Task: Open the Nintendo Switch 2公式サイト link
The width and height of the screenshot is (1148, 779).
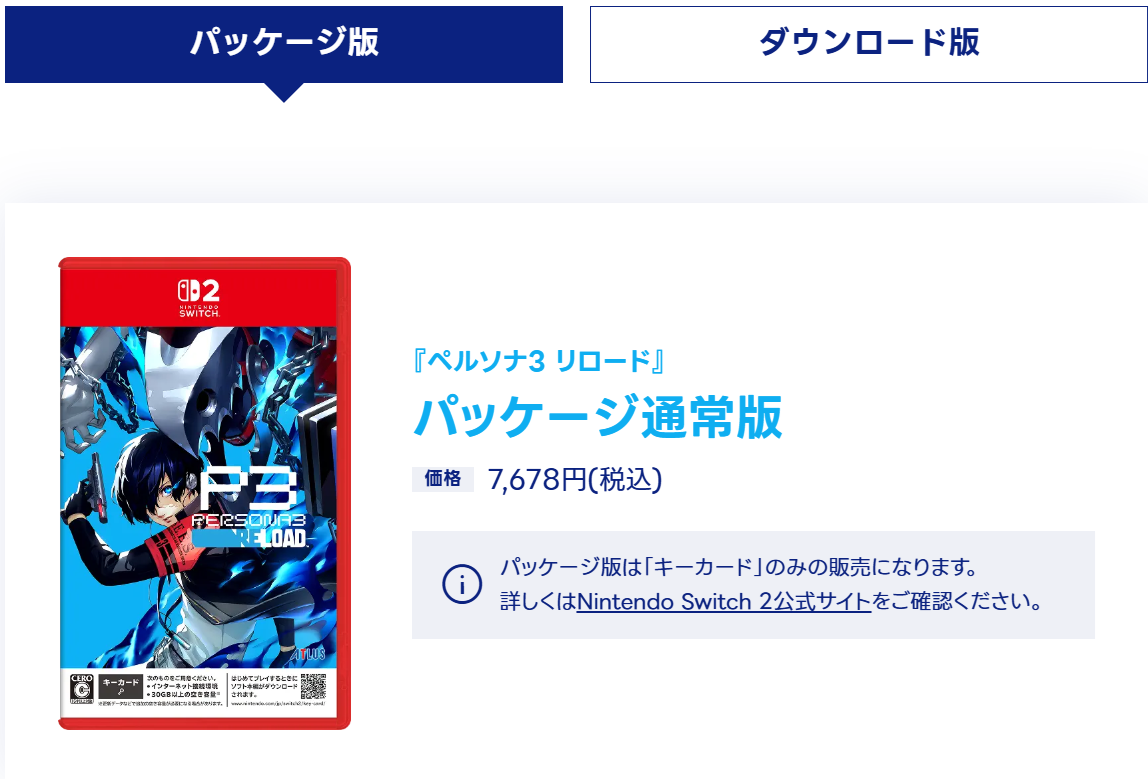Action: pos(723,602)
